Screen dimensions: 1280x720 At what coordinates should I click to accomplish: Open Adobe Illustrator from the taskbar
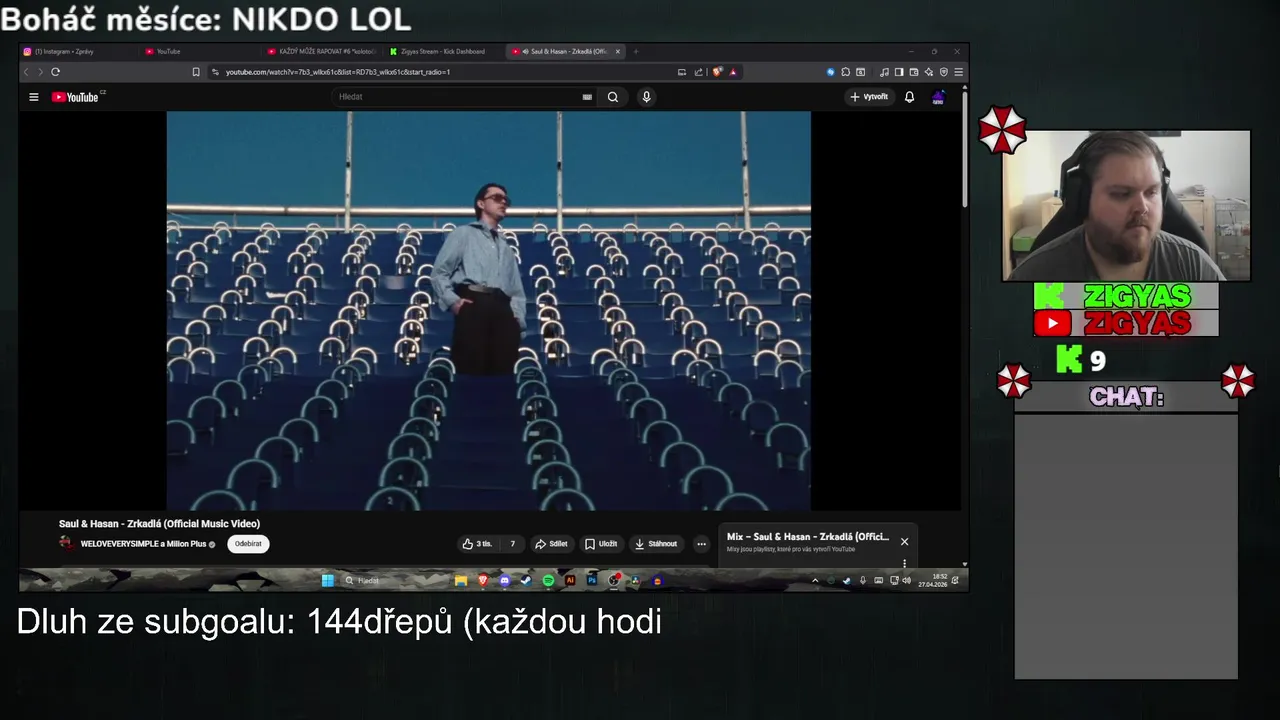[x=570, y=580]
